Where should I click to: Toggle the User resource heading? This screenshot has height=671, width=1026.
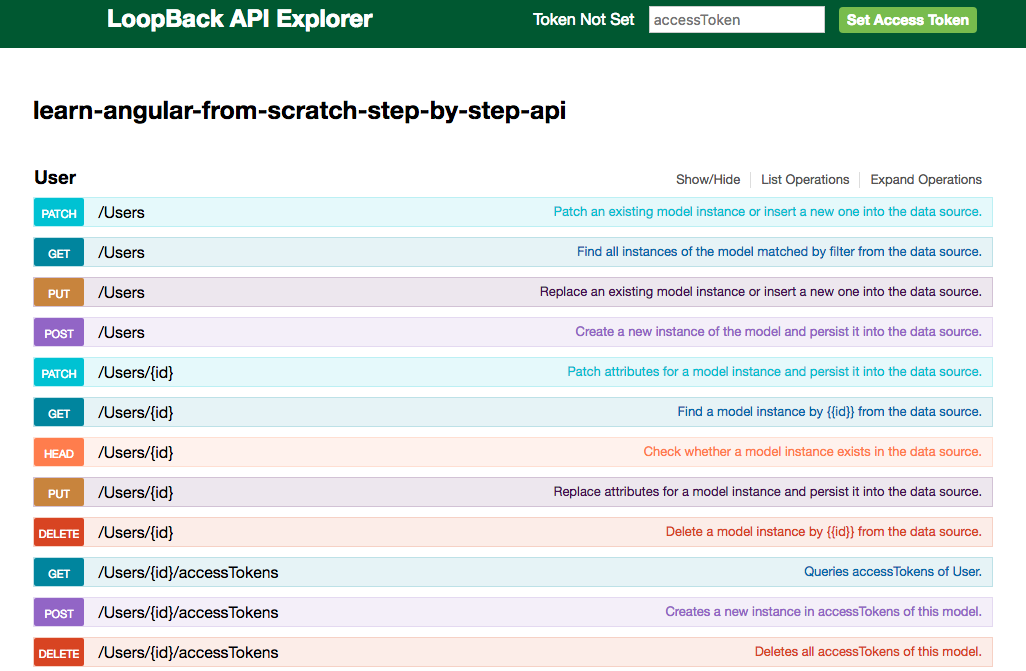click(55, 177)
